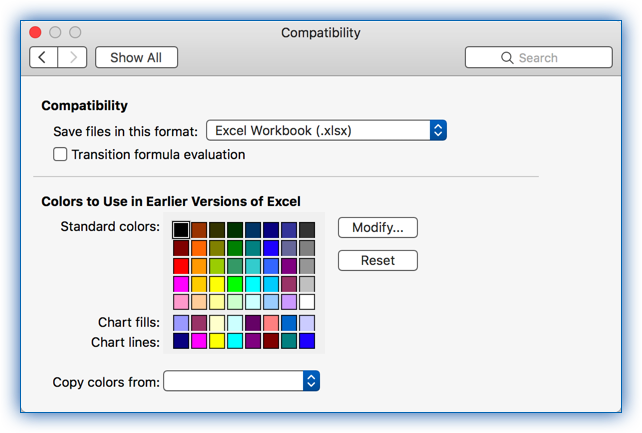Image resolution: width=642 pixels, height=433 pixels.
Task: Select the white swatch in Standard colors
Action: click(307, 302)
